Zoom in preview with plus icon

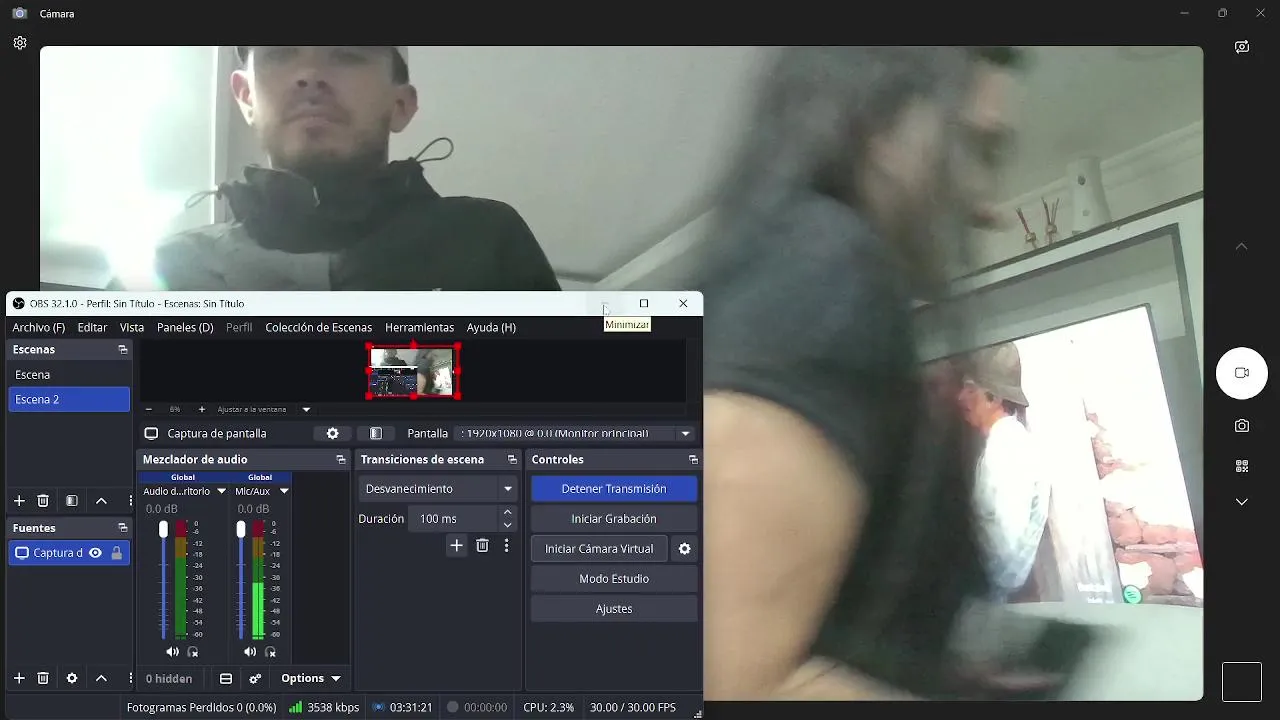tap(201, 409)
